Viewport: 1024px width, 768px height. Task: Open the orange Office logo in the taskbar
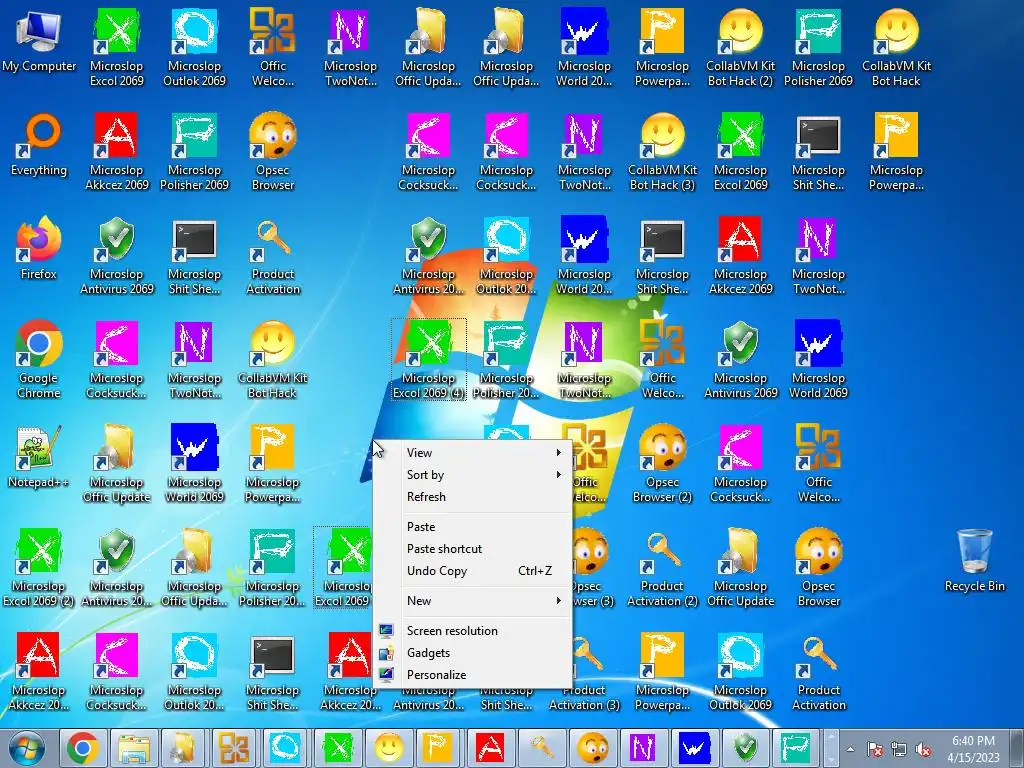coord(236,748)
